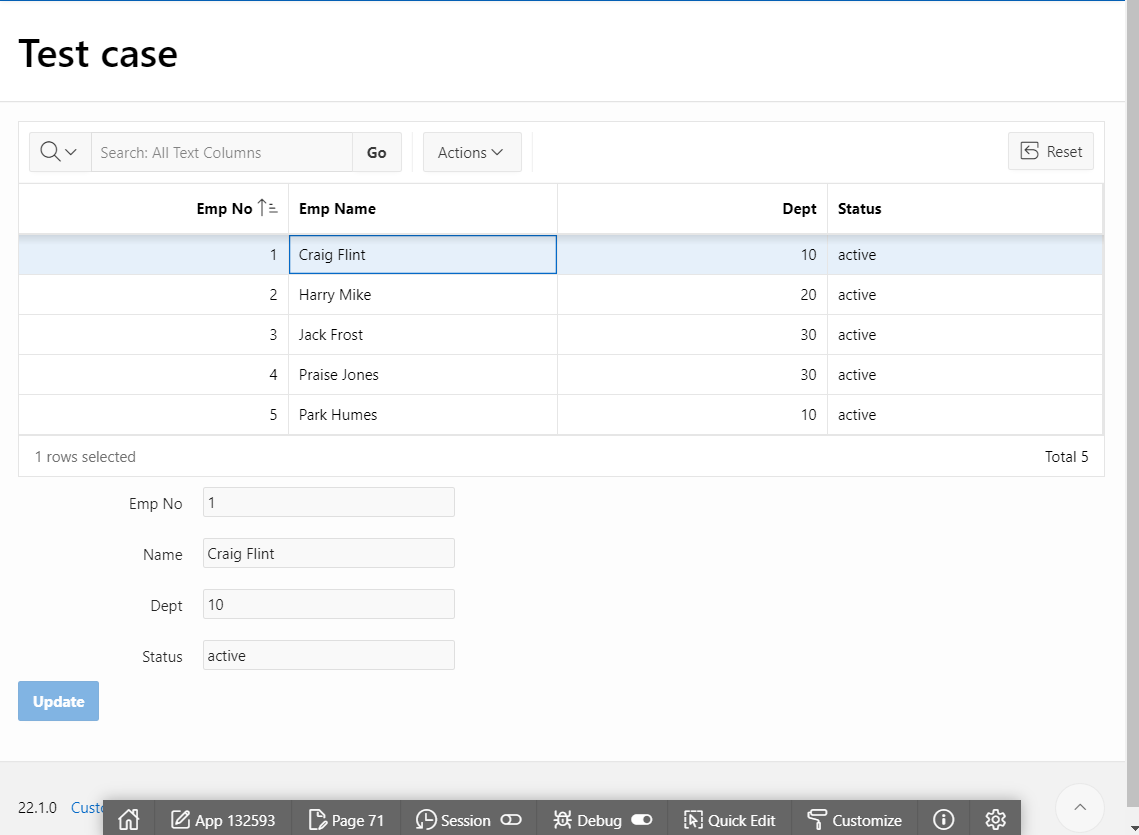
Task: Click Emp No cell 3
Action: [154, 334]
